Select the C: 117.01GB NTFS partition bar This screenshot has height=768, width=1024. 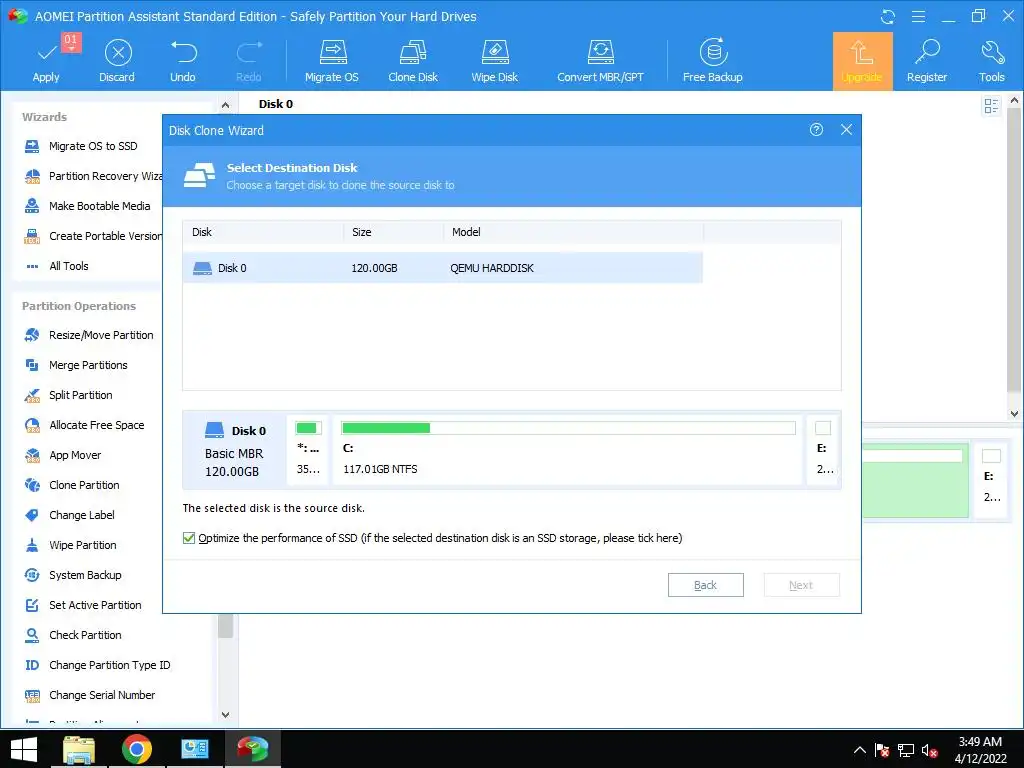(568, 449)
